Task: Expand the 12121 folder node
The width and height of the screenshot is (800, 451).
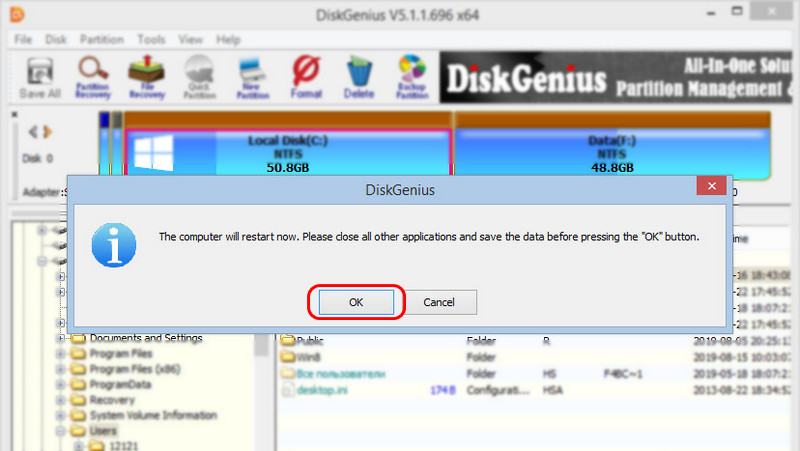Action: point(79,446)
